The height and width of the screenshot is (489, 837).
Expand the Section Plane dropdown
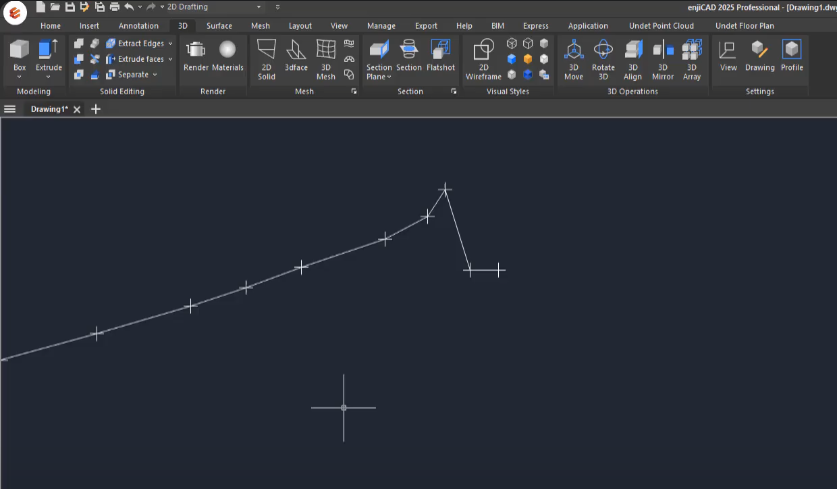(x=388, y=77)
